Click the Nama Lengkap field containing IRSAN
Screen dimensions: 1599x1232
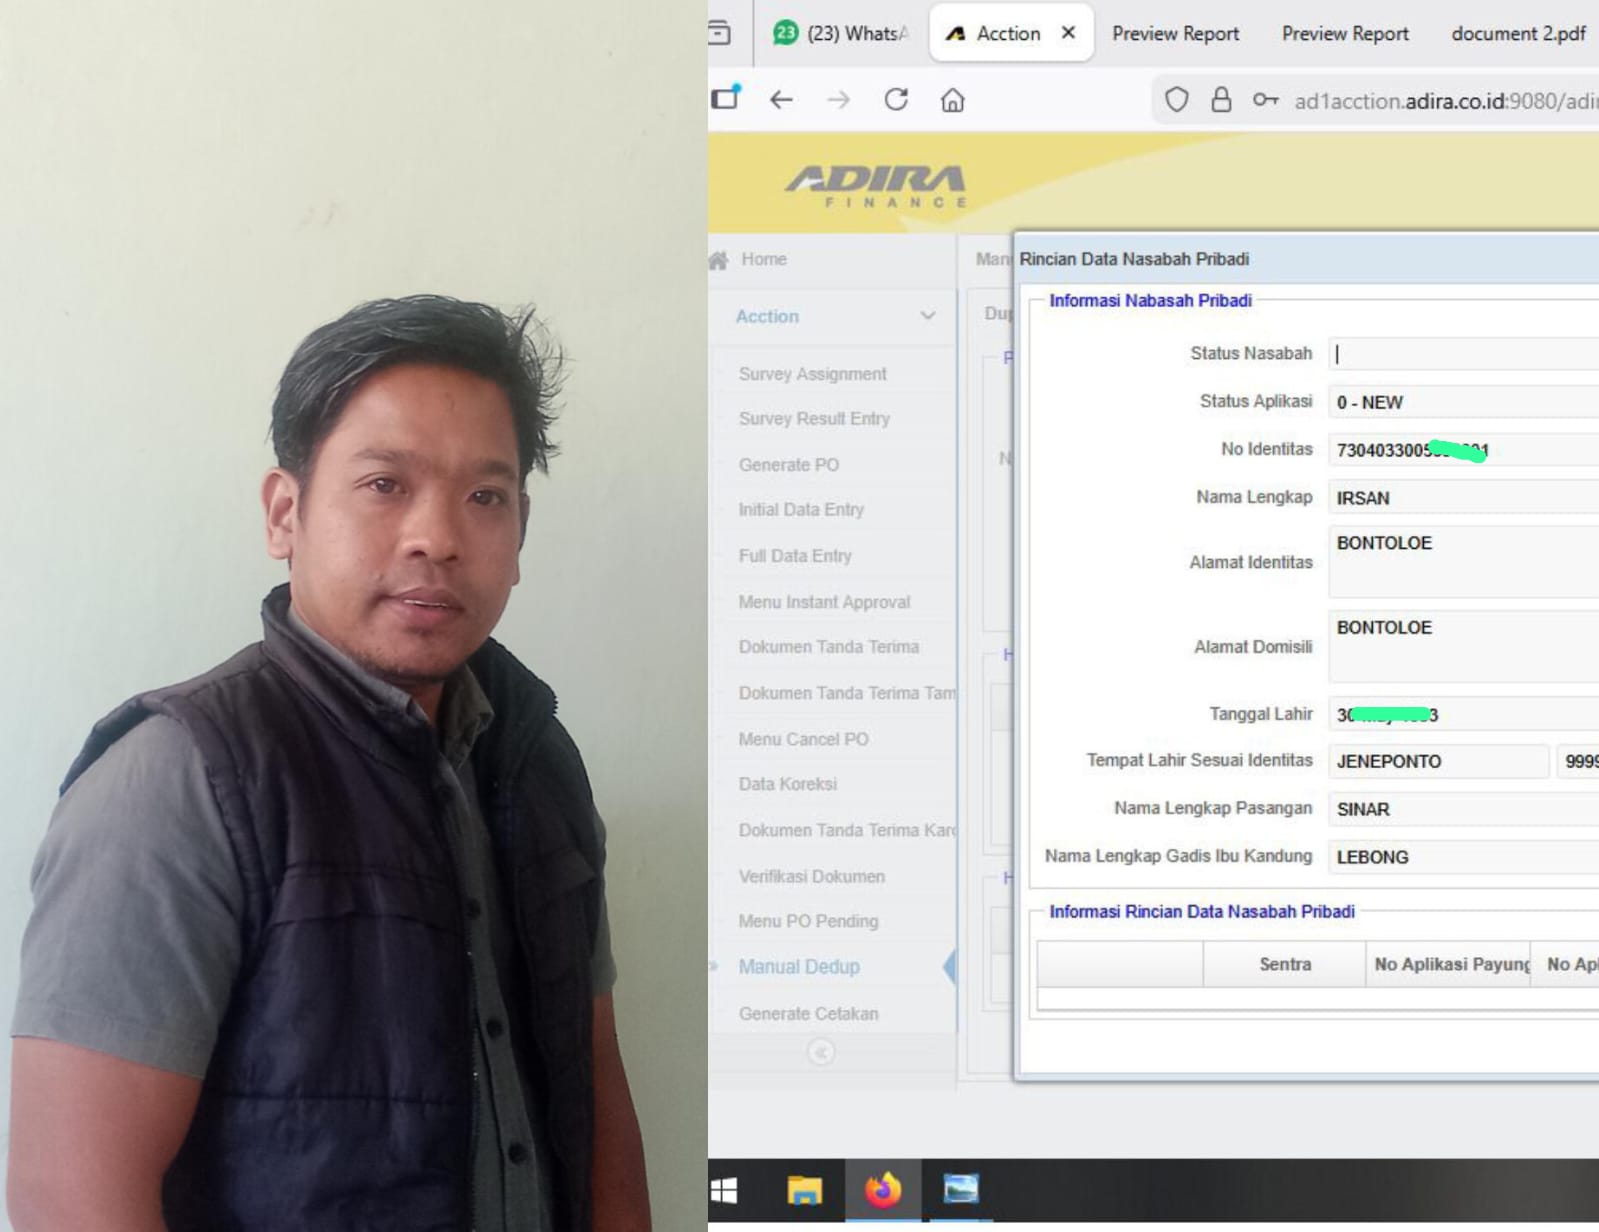(x=1463, y=498)
